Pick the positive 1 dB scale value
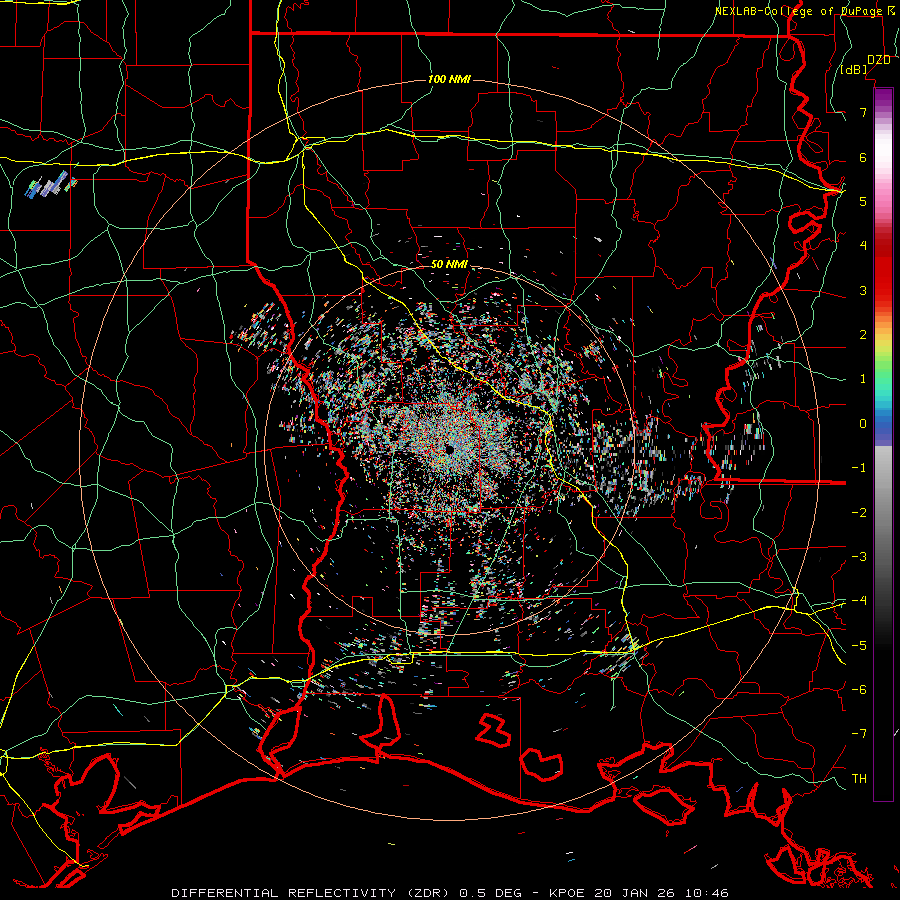This screenshot has width=900, height=900. click(x=863, y=379)
